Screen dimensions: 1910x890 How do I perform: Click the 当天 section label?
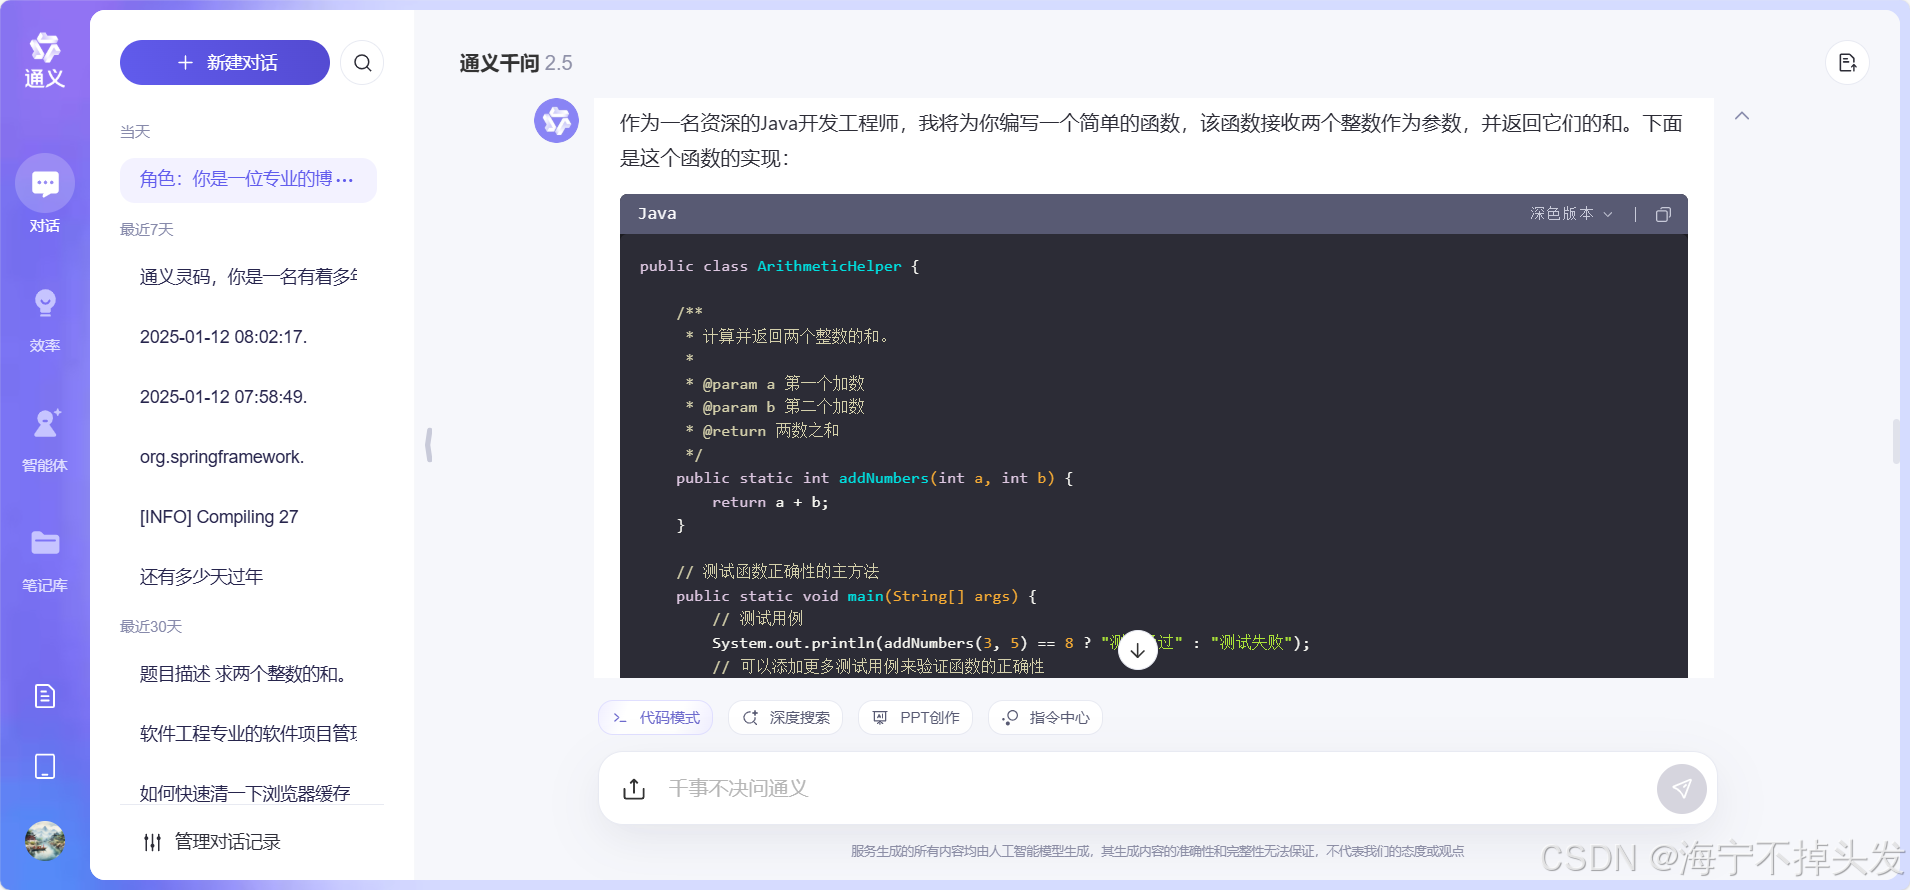pyautogui.click(x=135, y=132)
